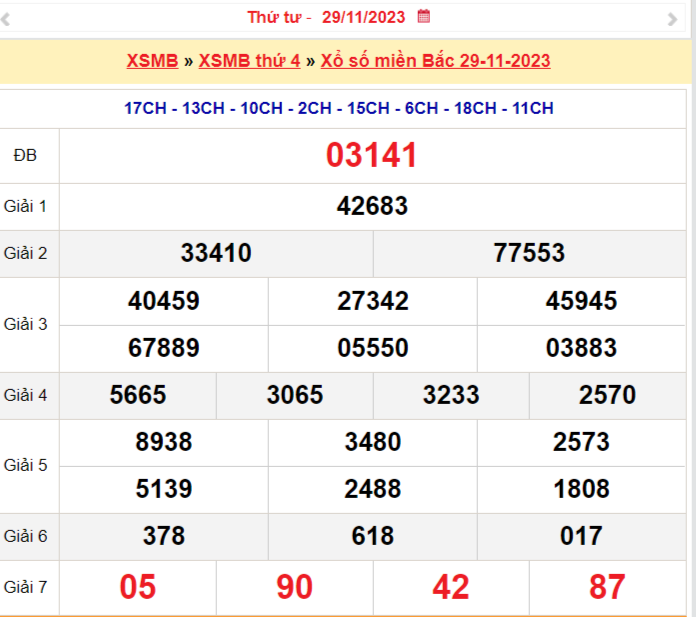Select the Giải 1 number 42683
This screenshot has height=617, width=696.
point(372,206)
